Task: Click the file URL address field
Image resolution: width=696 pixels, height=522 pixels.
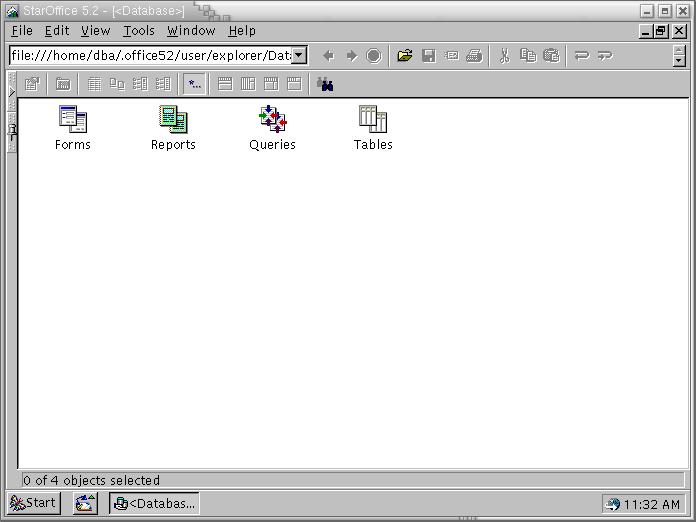Action: click(151, 55)
